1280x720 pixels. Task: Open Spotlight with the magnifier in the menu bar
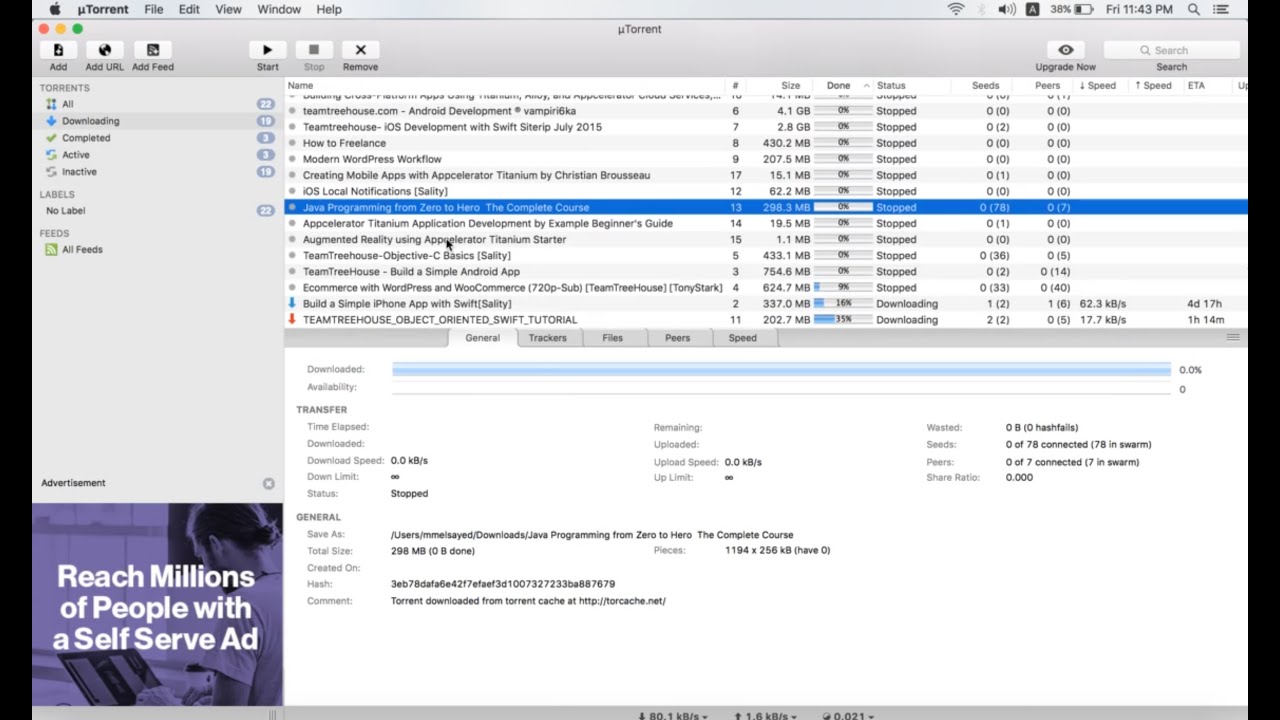(1194, 9)
